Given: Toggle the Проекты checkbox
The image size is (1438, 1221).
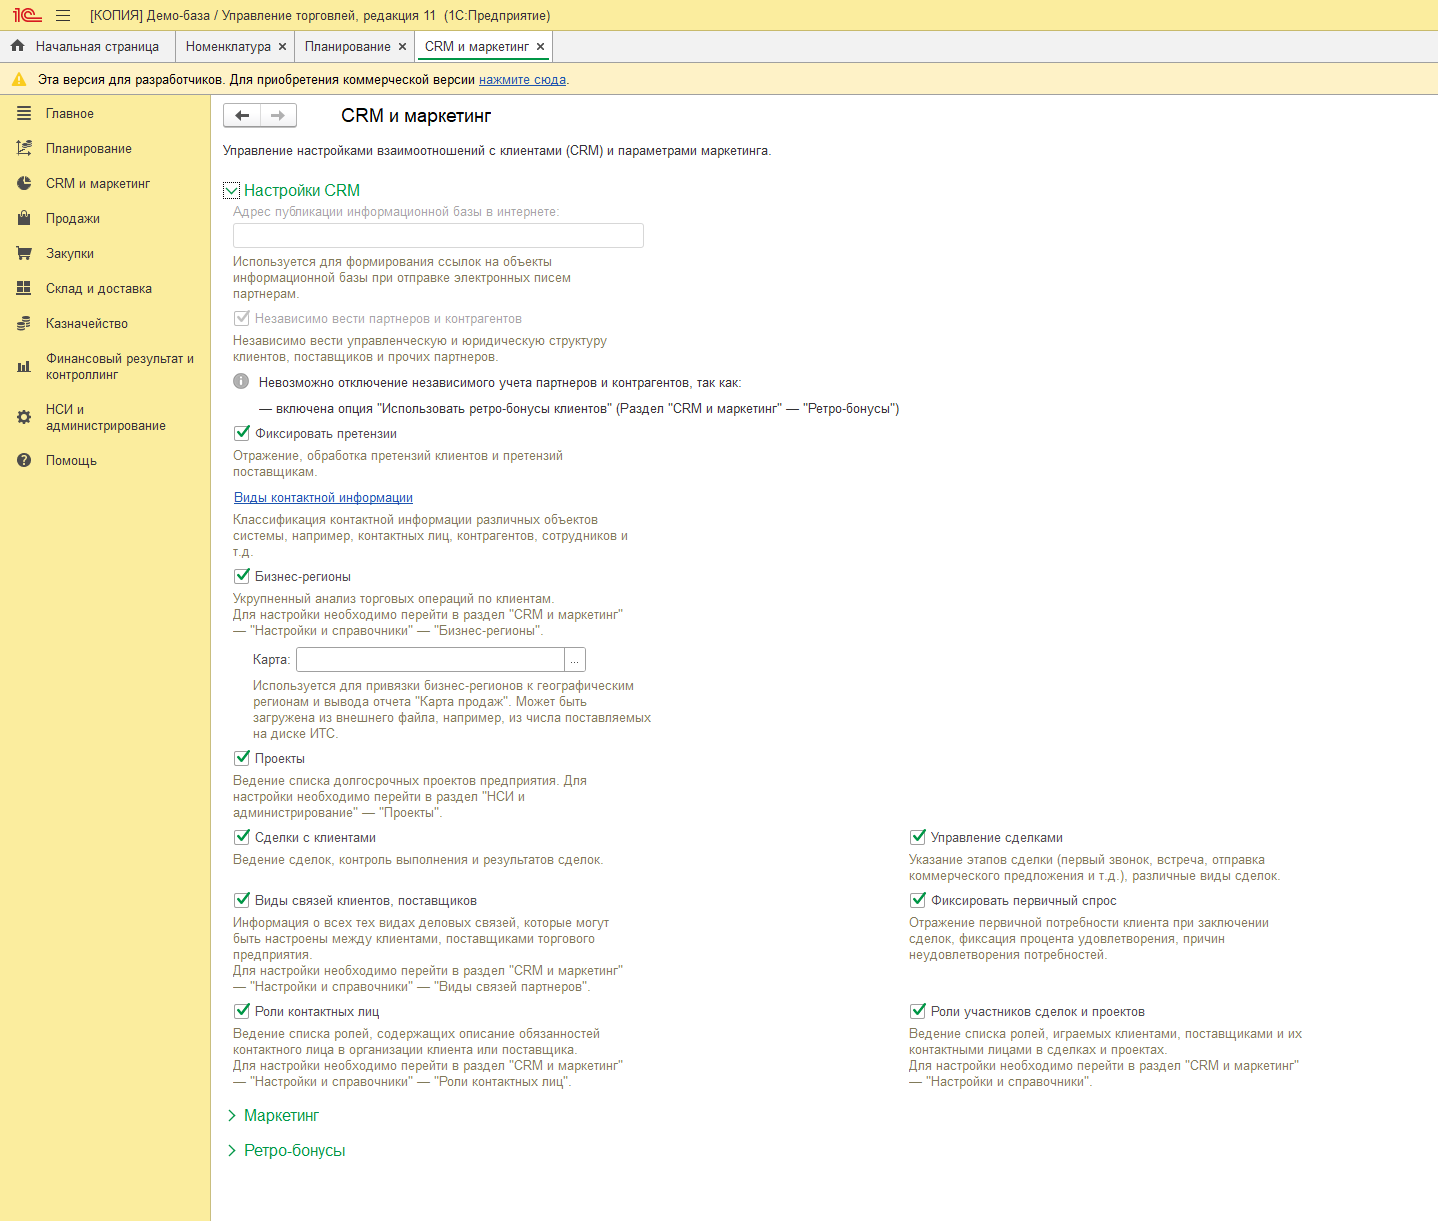Looking at the screenshot, I should pos(241,758).
